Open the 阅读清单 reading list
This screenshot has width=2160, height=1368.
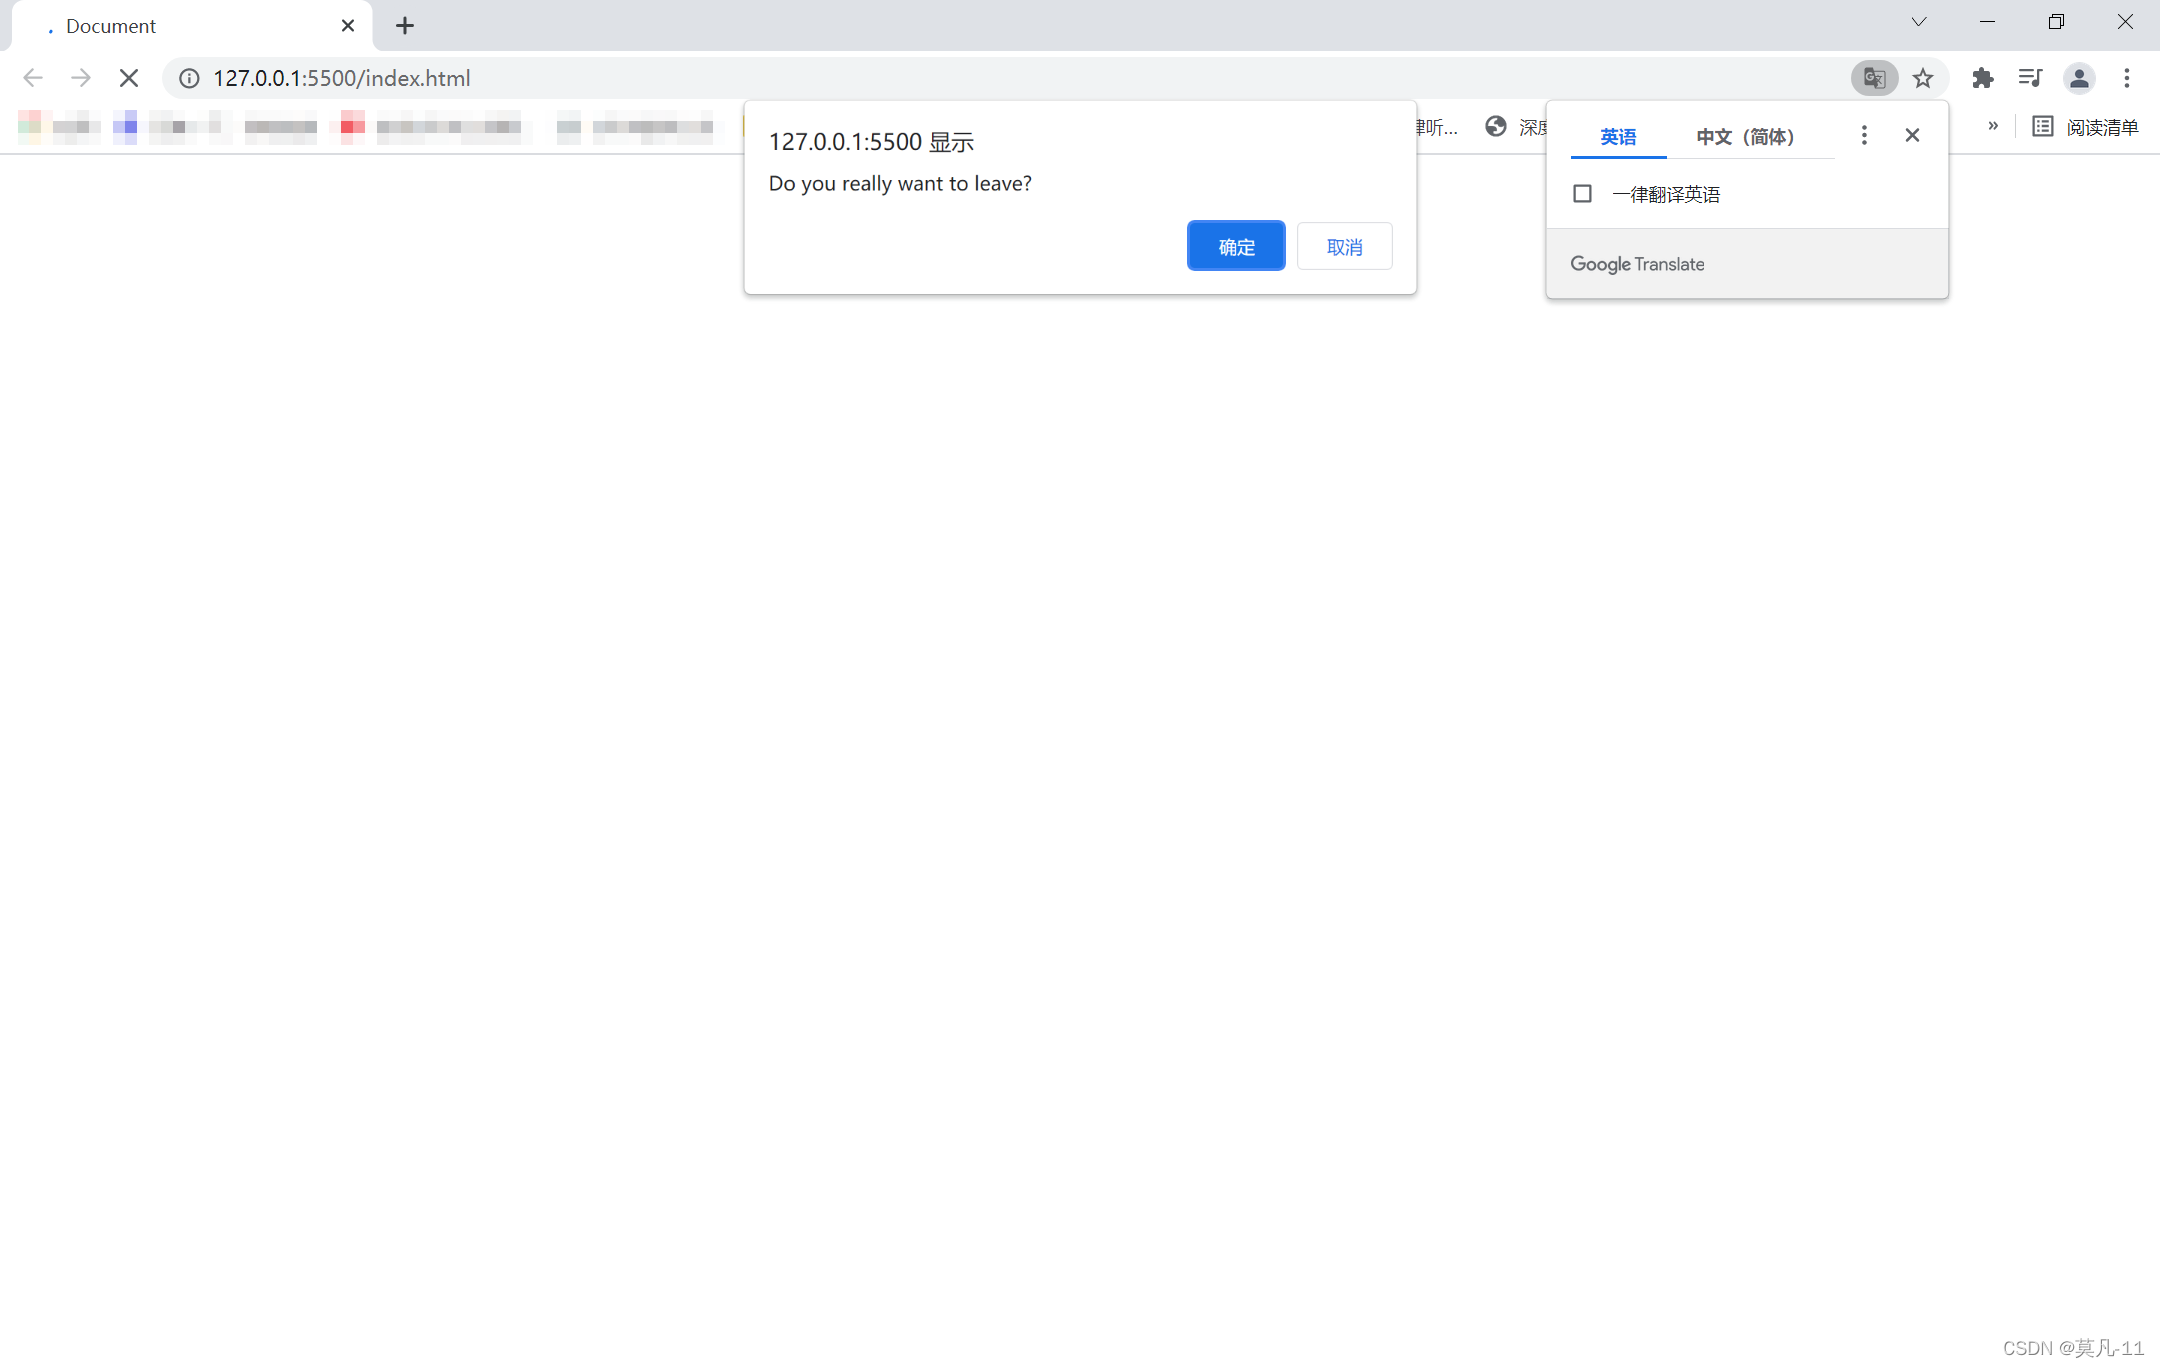coord(2086,127)
